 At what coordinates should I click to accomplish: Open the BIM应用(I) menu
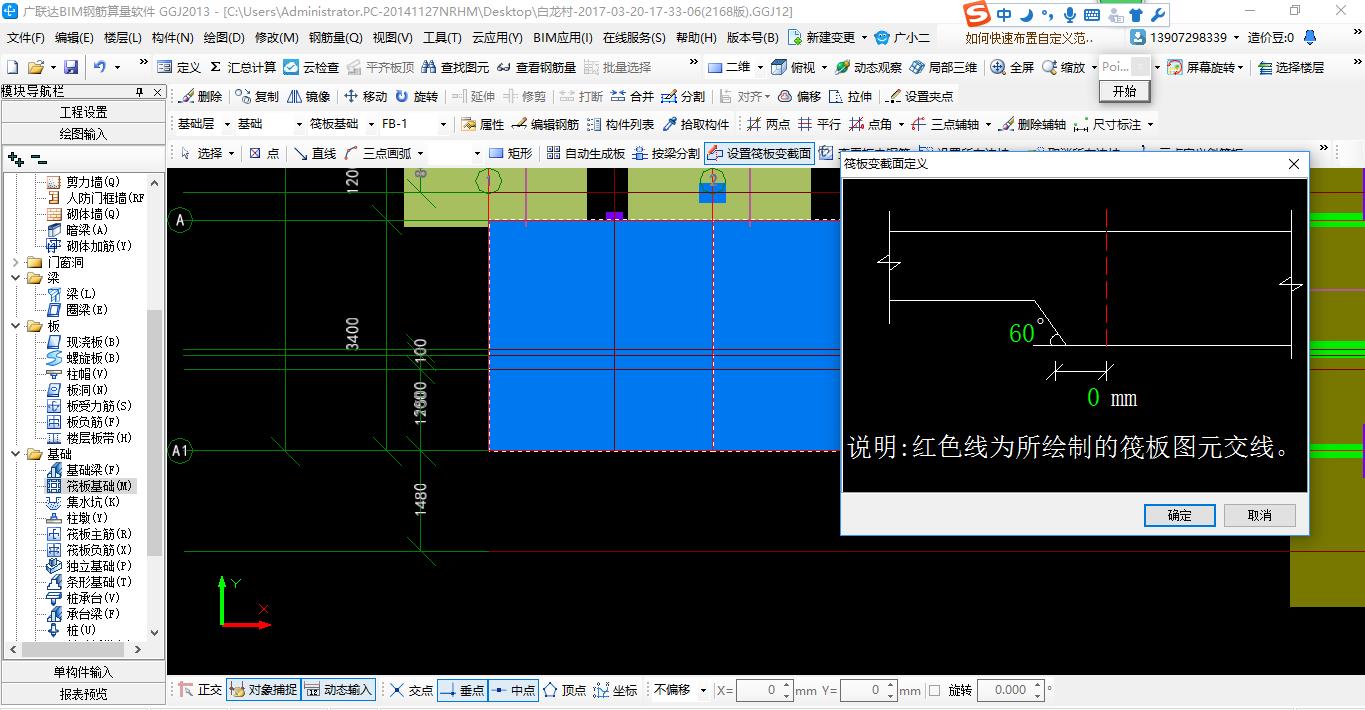(563, 38)
